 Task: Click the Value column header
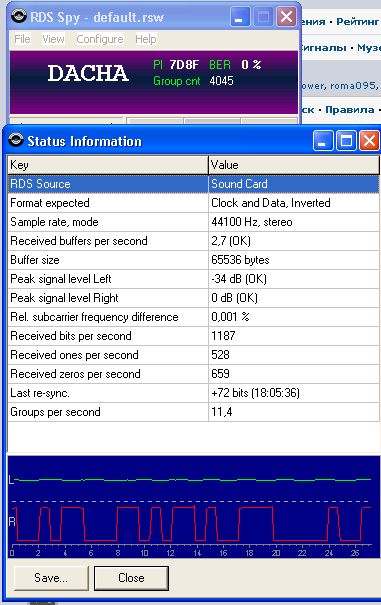(x=294, y=165)
